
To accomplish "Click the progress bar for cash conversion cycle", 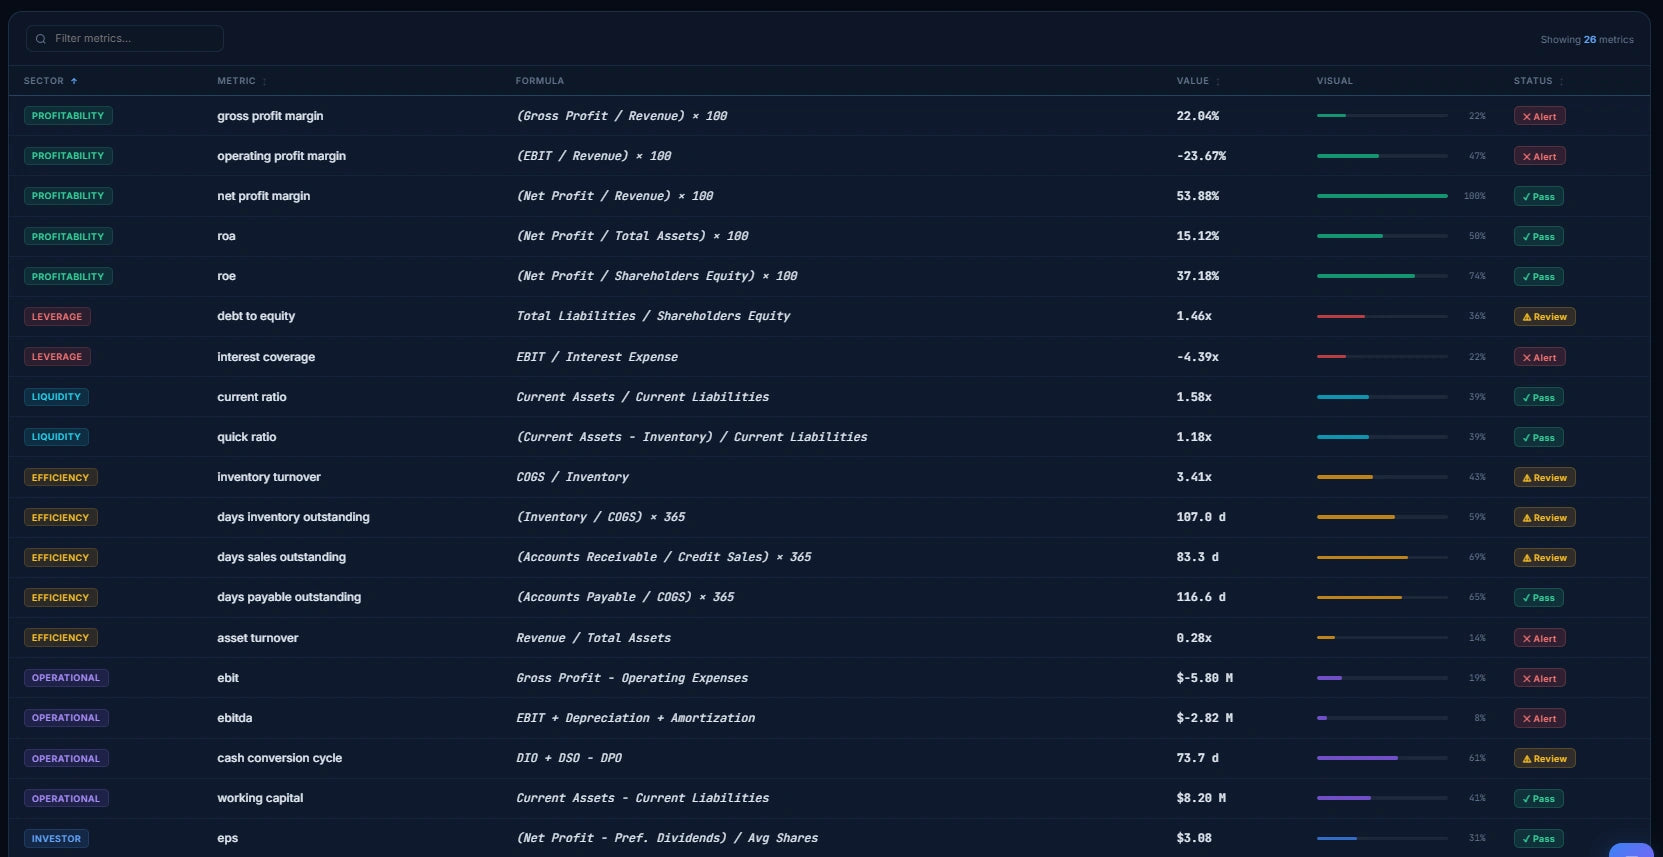I will pyautogui.click(x=1382, y=758).
